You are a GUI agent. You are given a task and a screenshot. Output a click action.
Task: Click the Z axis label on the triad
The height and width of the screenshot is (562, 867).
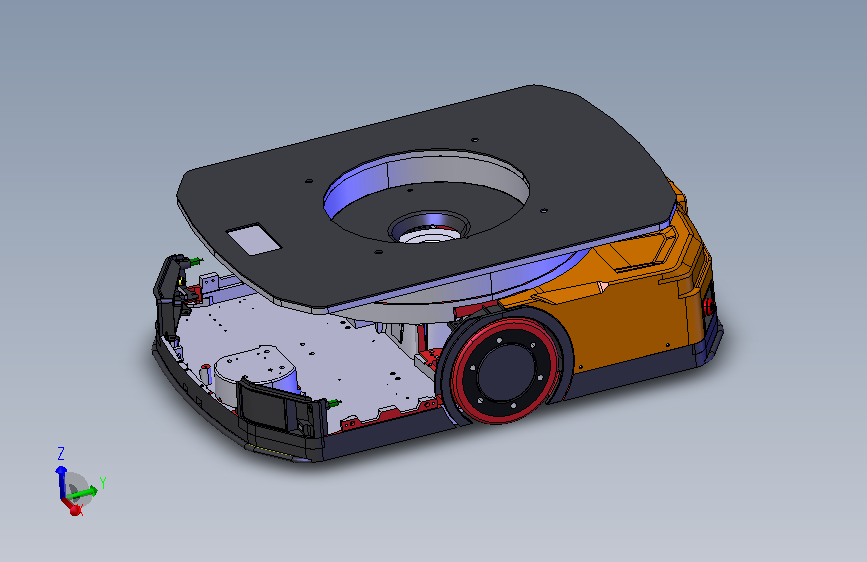pyautogui.click(x=61, y=454)
